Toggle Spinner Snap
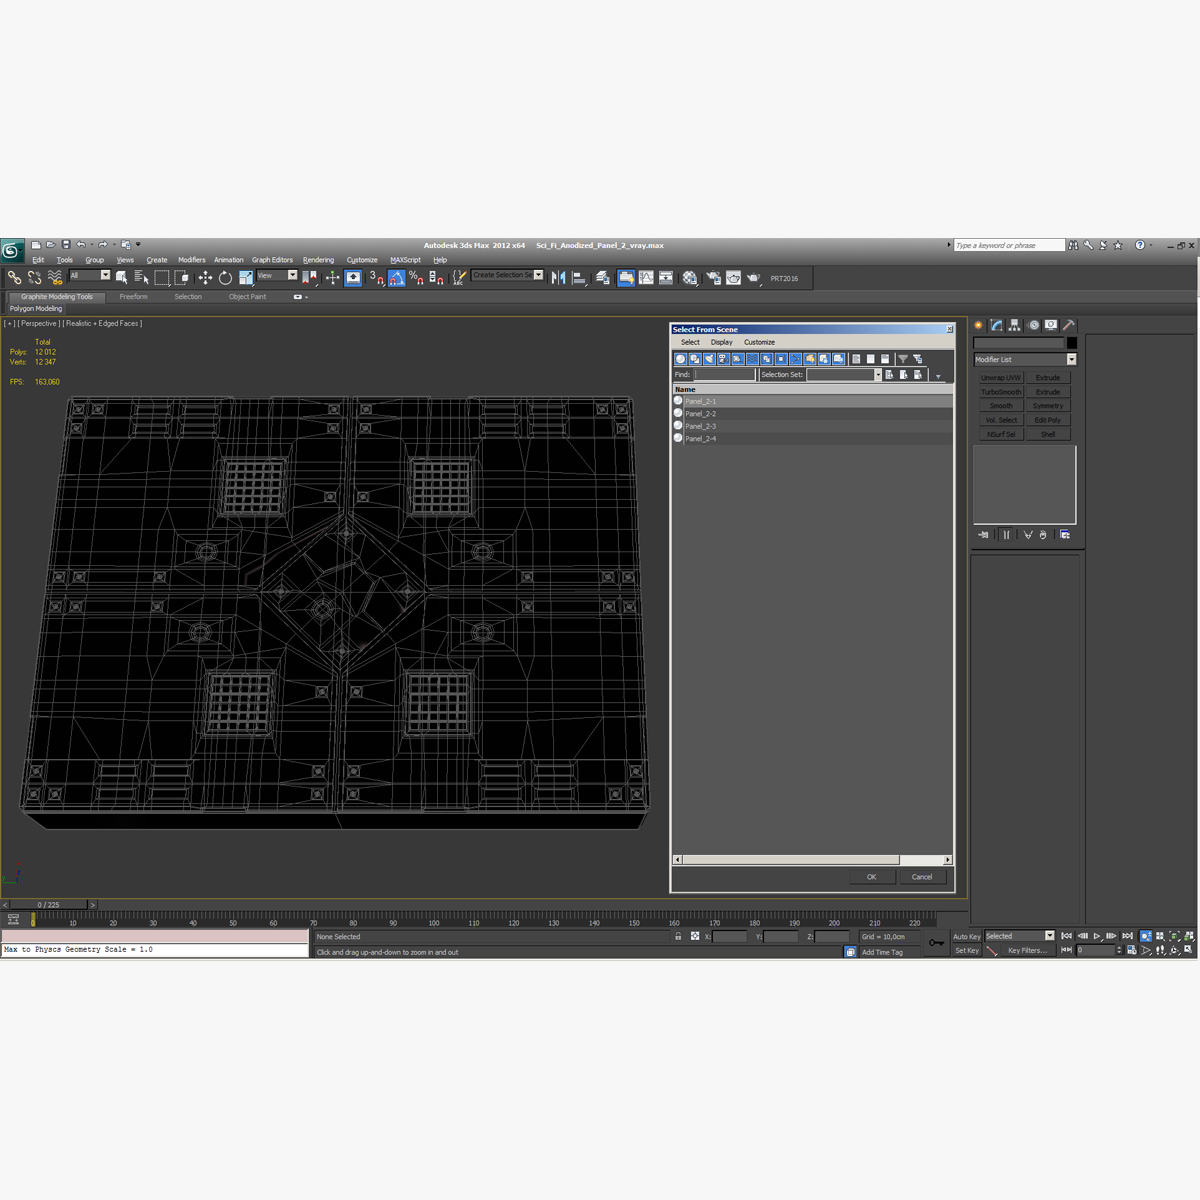This screenshot has height=1200, width=1200. 437,278
